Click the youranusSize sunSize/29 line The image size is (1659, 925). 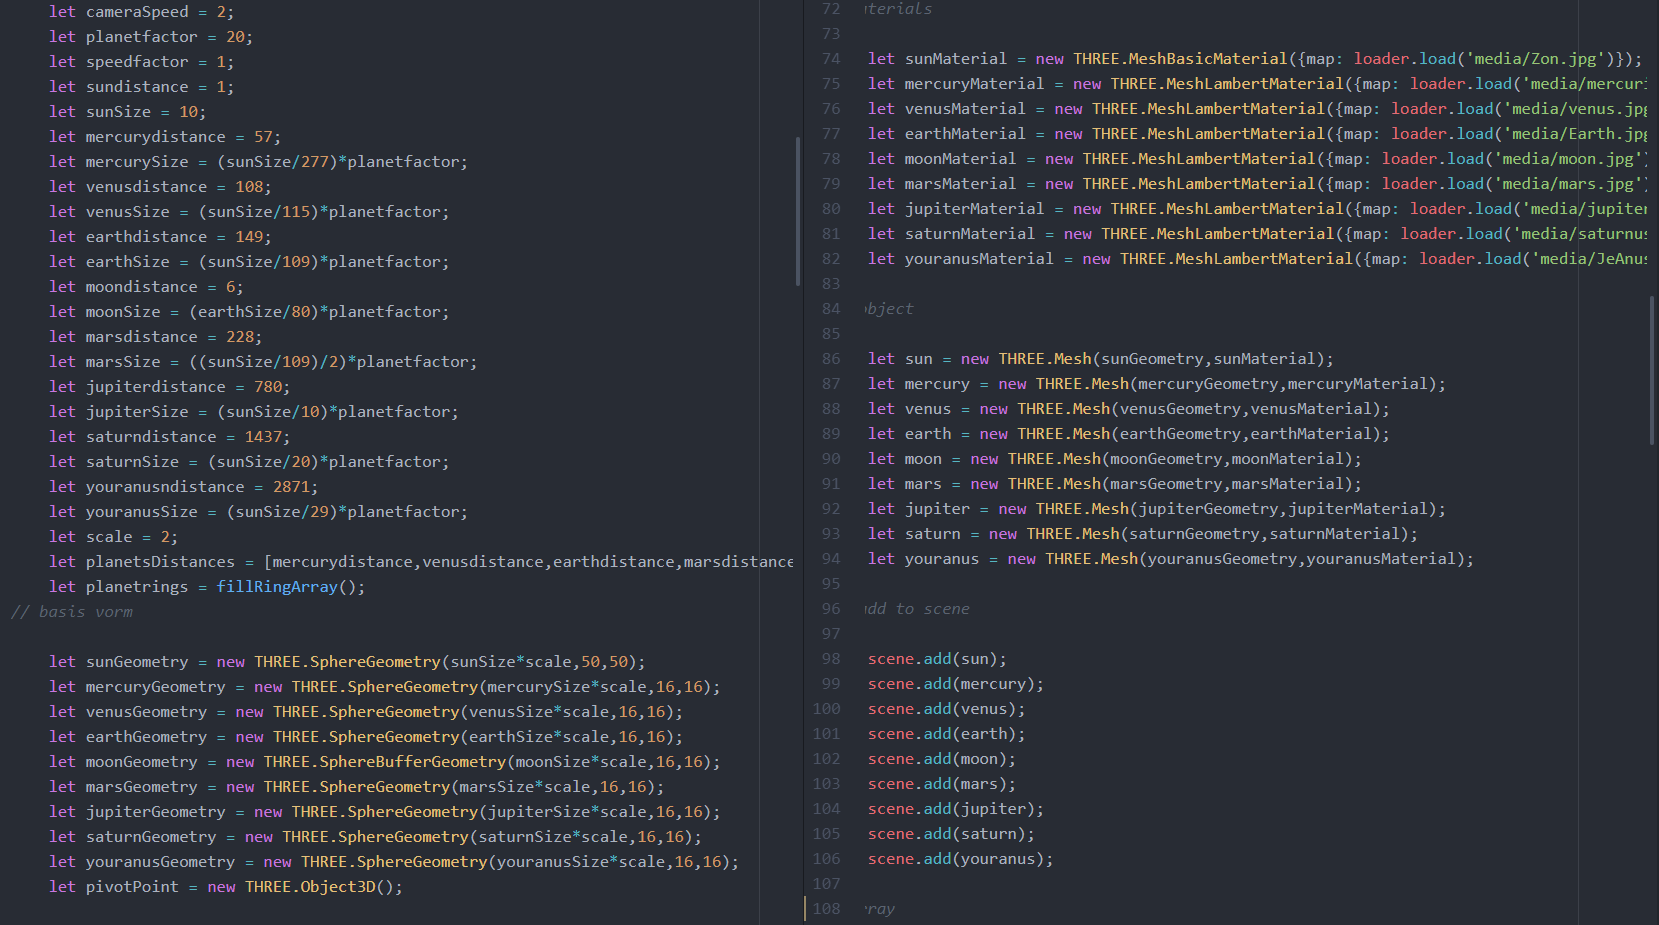point(258,512)
